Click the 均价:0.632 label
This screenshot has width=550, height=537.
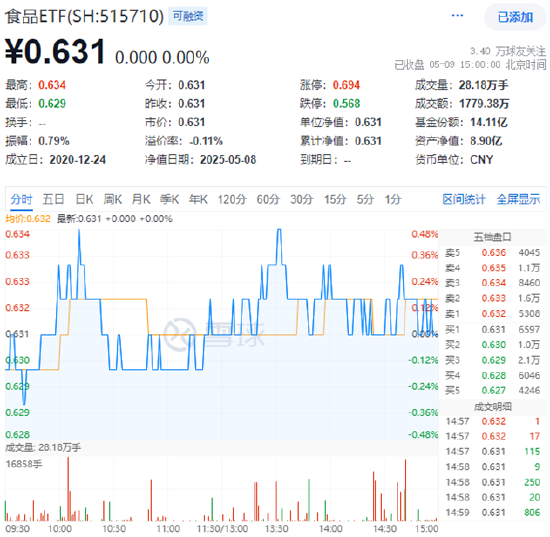(28, 219)
